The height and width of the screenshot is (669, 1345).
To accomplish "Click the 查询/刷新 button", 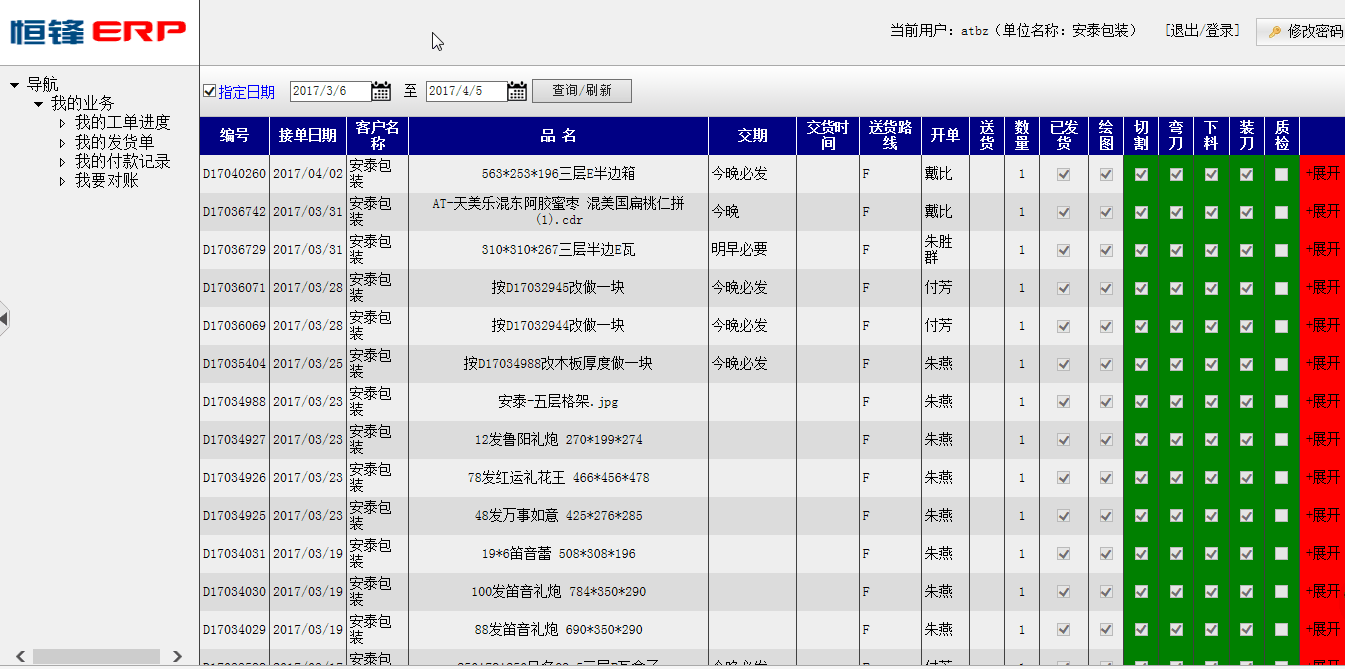I will (x=581, y=91).
